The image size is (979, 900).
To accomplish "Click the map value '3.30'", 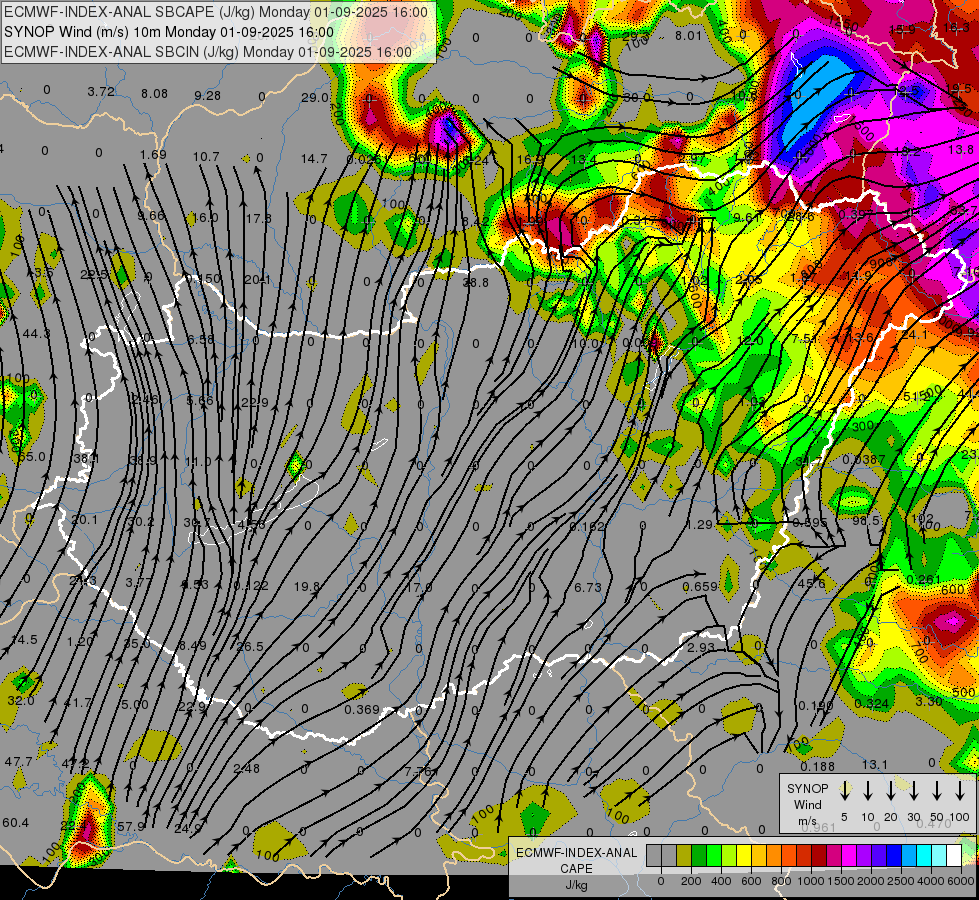I will pyautogui.click(x=928, y=701).
